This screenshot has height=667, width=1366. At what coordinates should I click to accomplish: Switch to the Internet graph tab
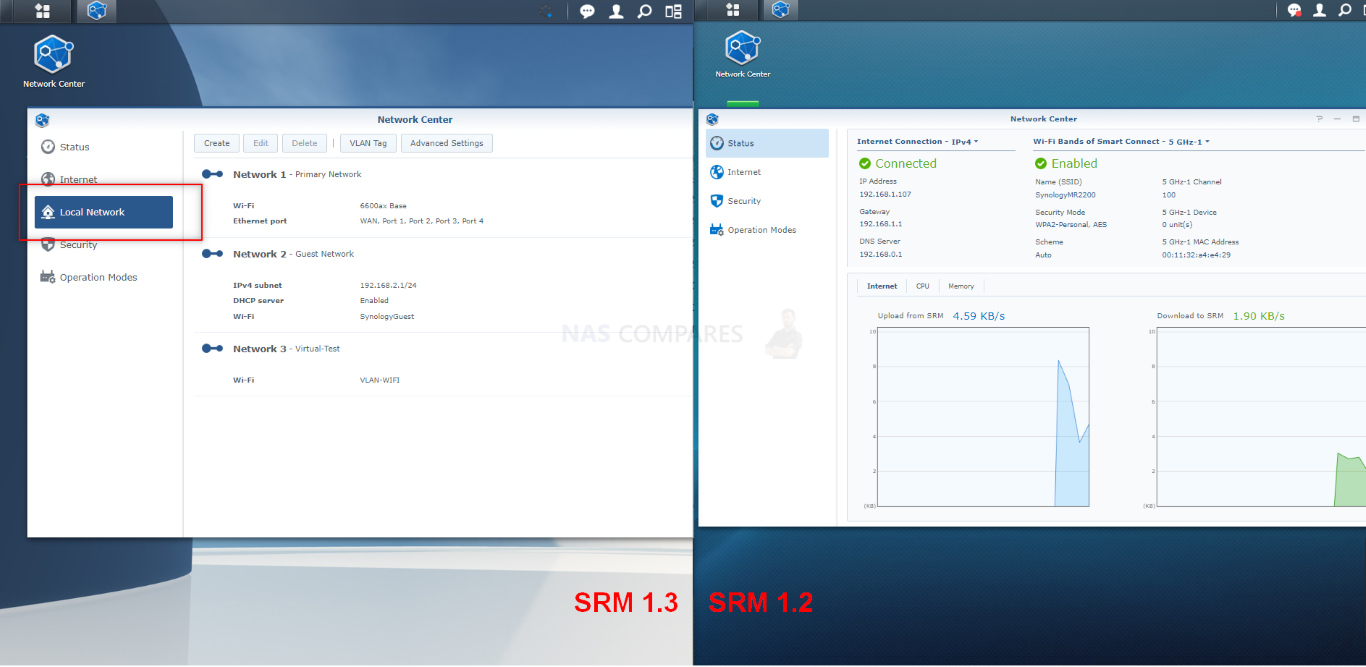(882, 286)
